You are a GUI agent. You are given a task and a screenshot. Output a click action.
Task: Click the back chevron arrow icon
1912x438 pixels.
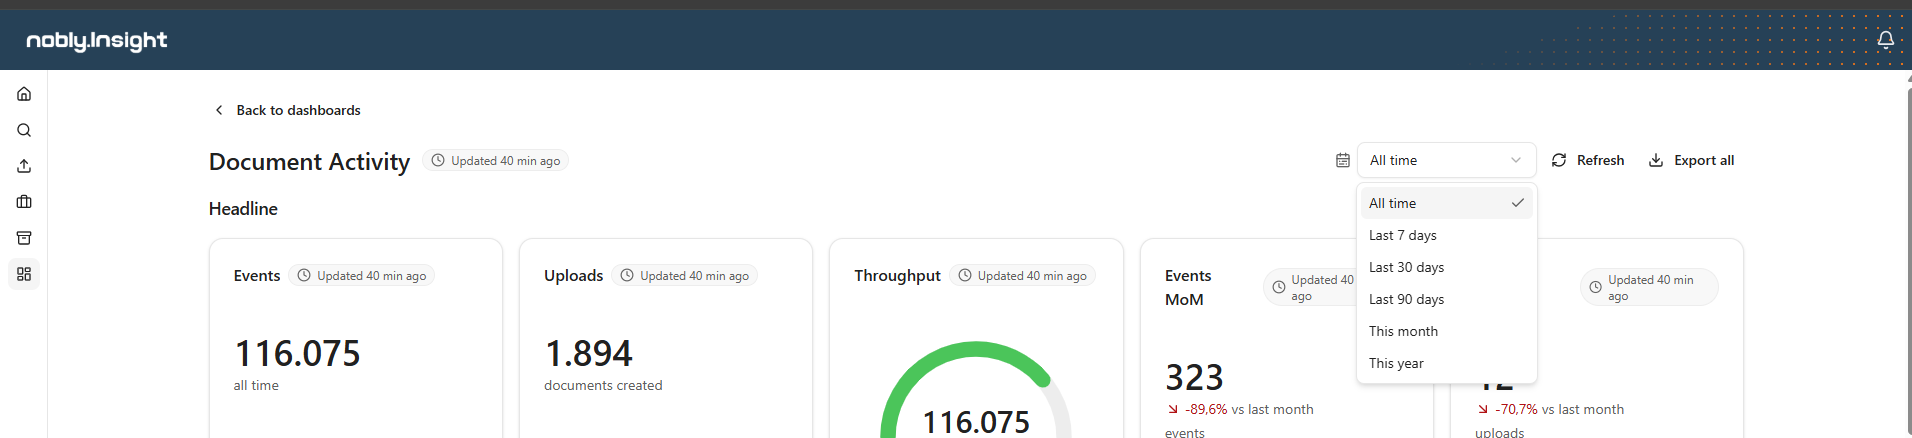tap(219, 110)
